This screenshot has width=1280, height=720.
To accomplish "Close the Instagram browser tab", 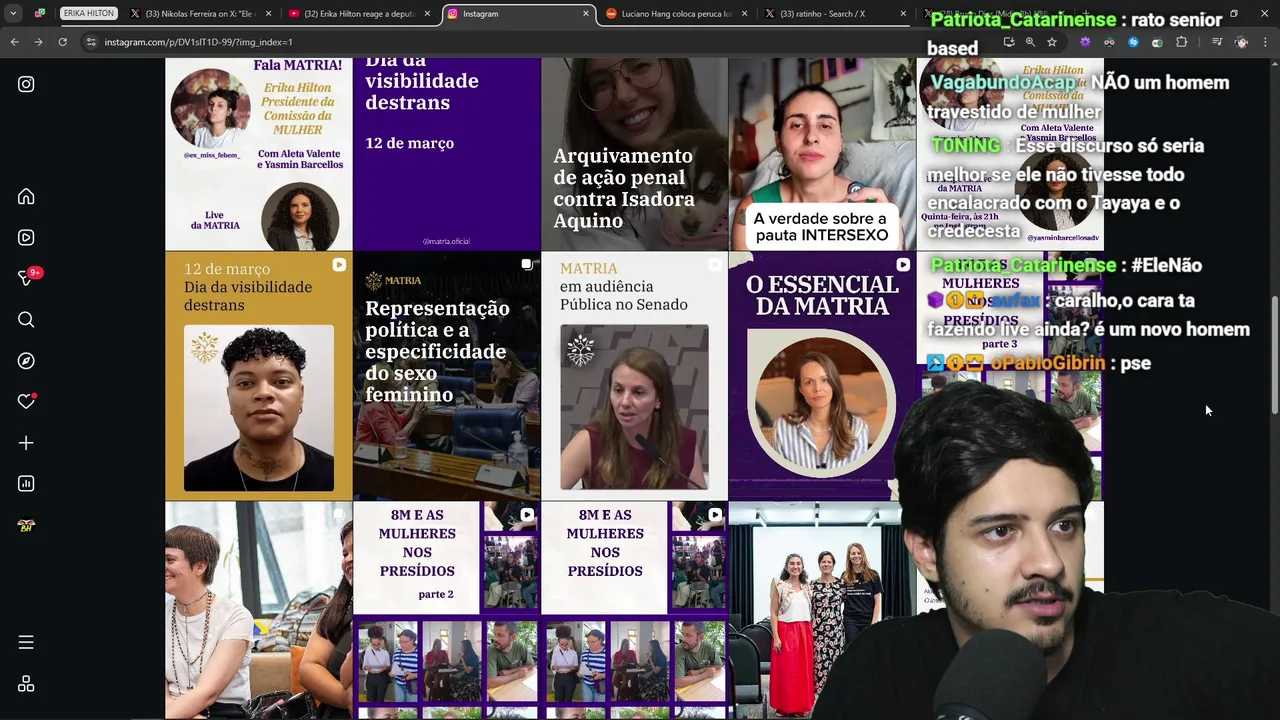I will tap(586, 14).
